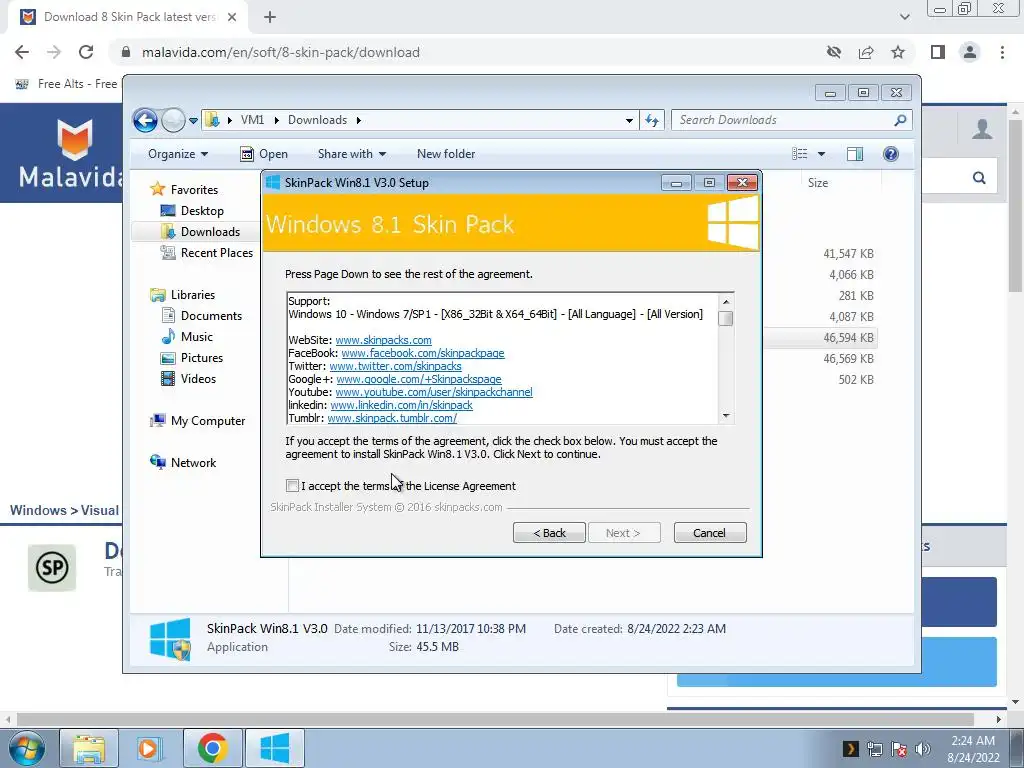Select the file row with 46,594 KB

[822, 338]
